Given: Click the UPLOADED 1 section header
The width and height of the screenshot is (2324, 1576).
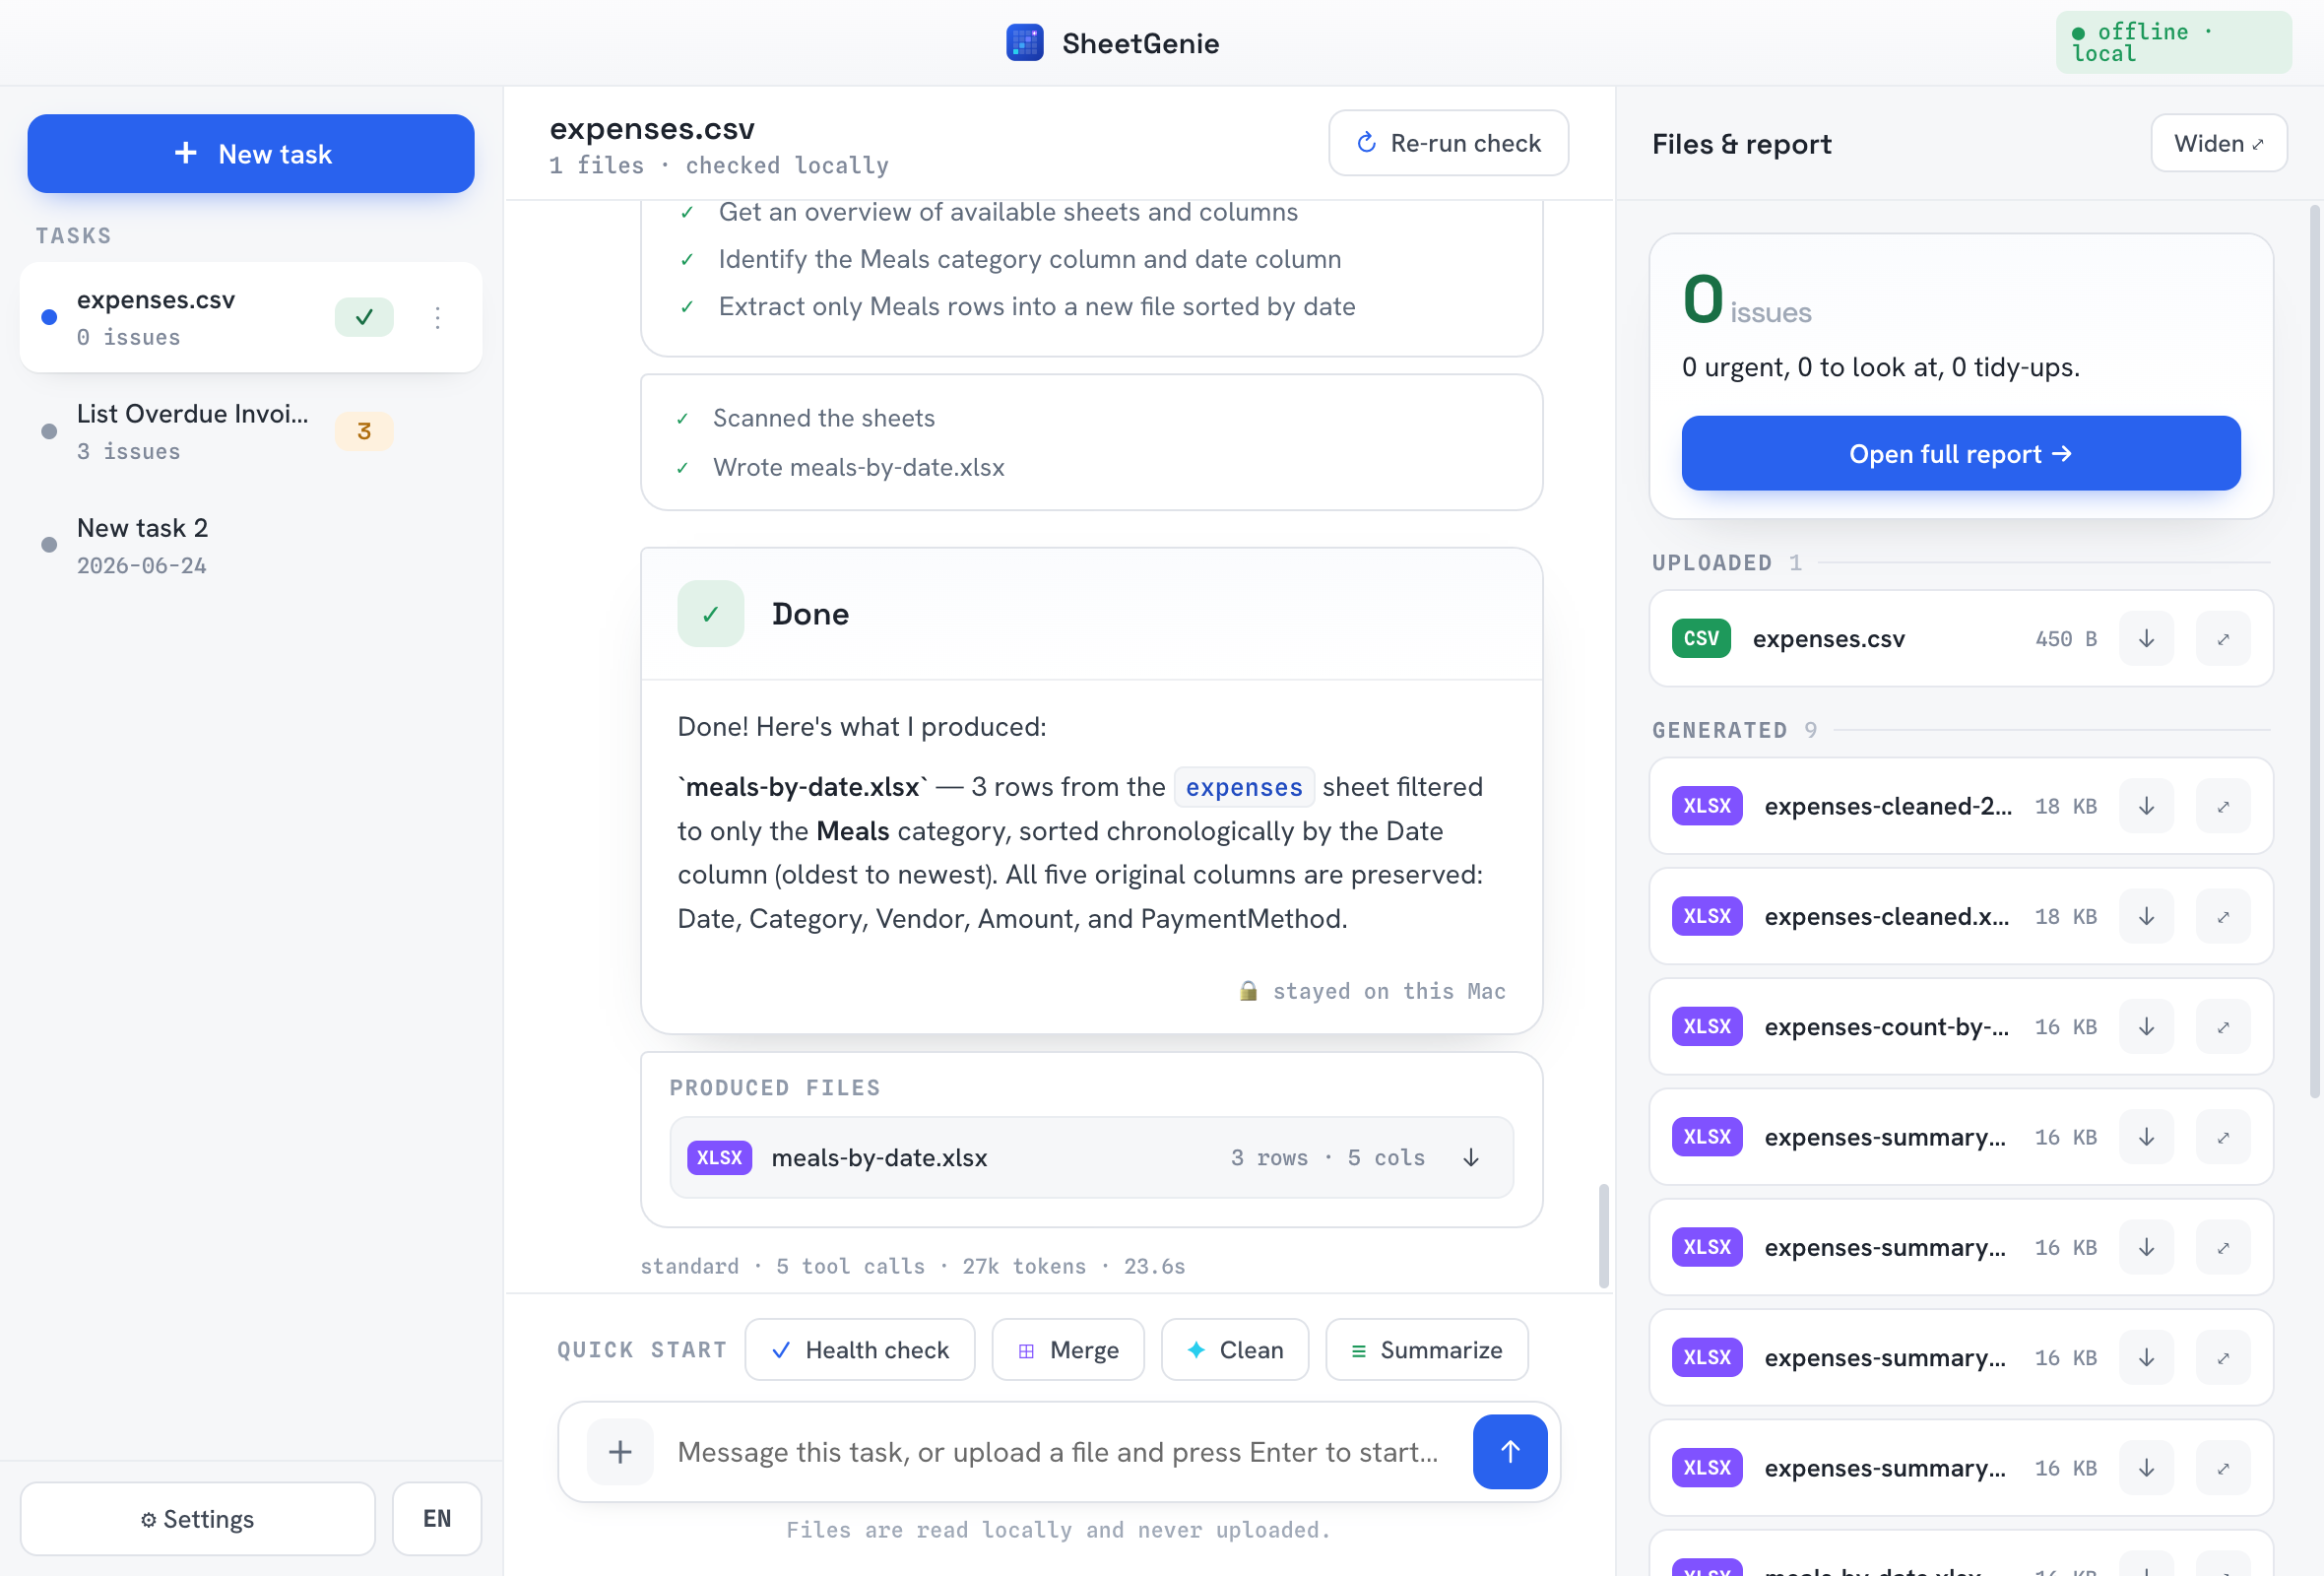Looking at the screenshot, I should click(x=1727, y=562).
